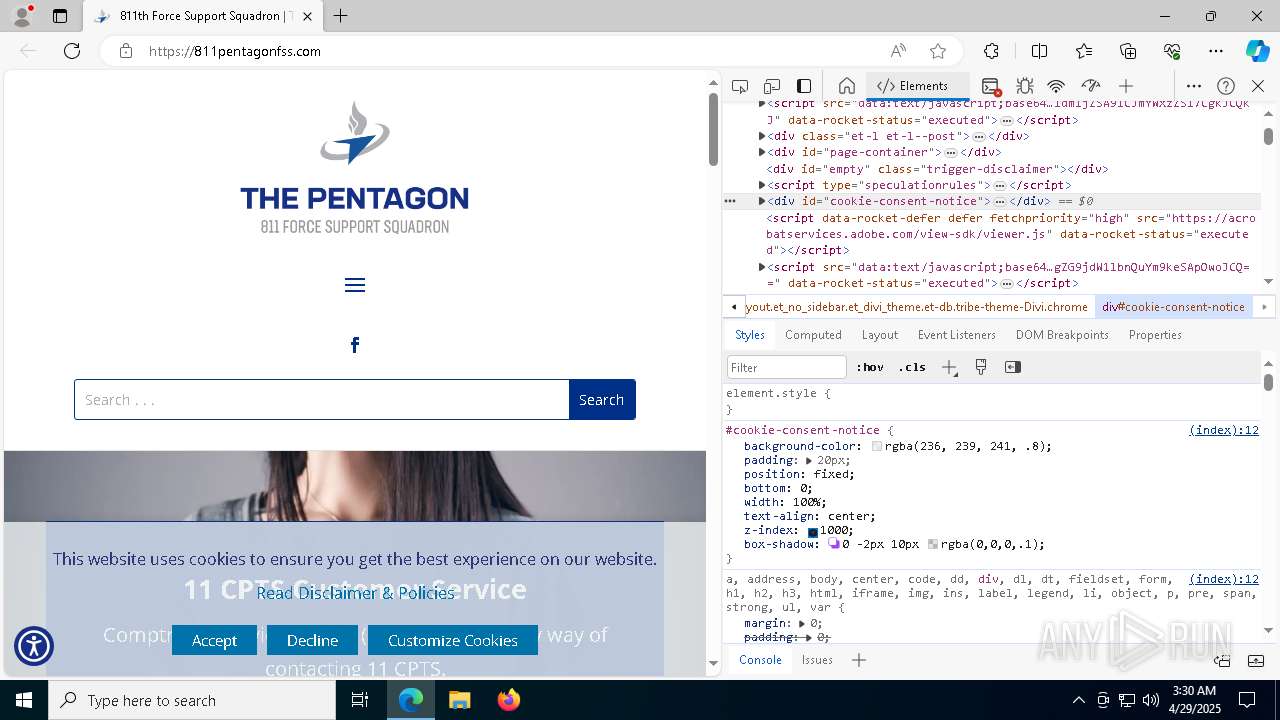Select div#cookie-consent-notice breadcrumb

point(1173,307)
